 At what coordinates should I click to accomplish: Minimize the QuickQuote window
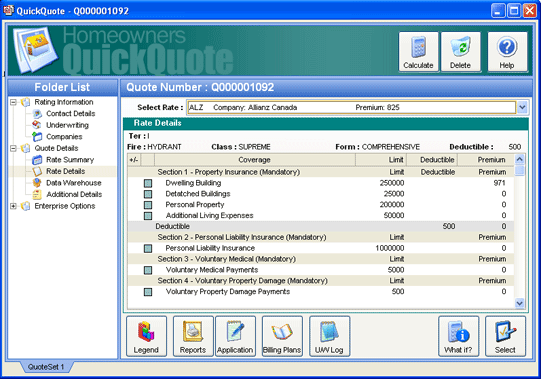(498, 10)
